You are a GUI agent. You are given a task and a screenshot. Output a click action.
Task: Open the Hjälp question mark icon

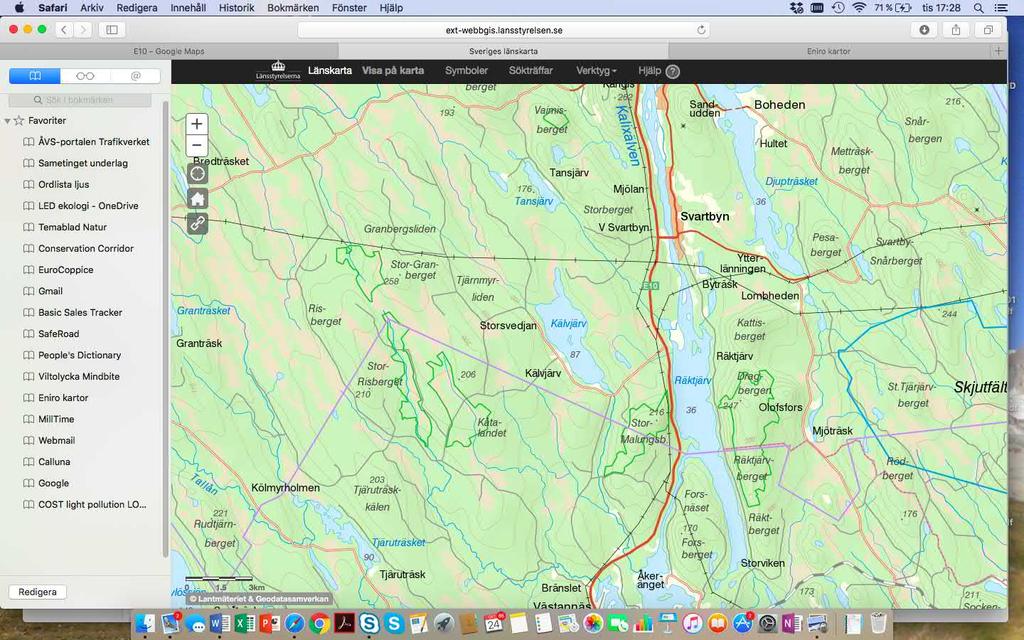673,72
